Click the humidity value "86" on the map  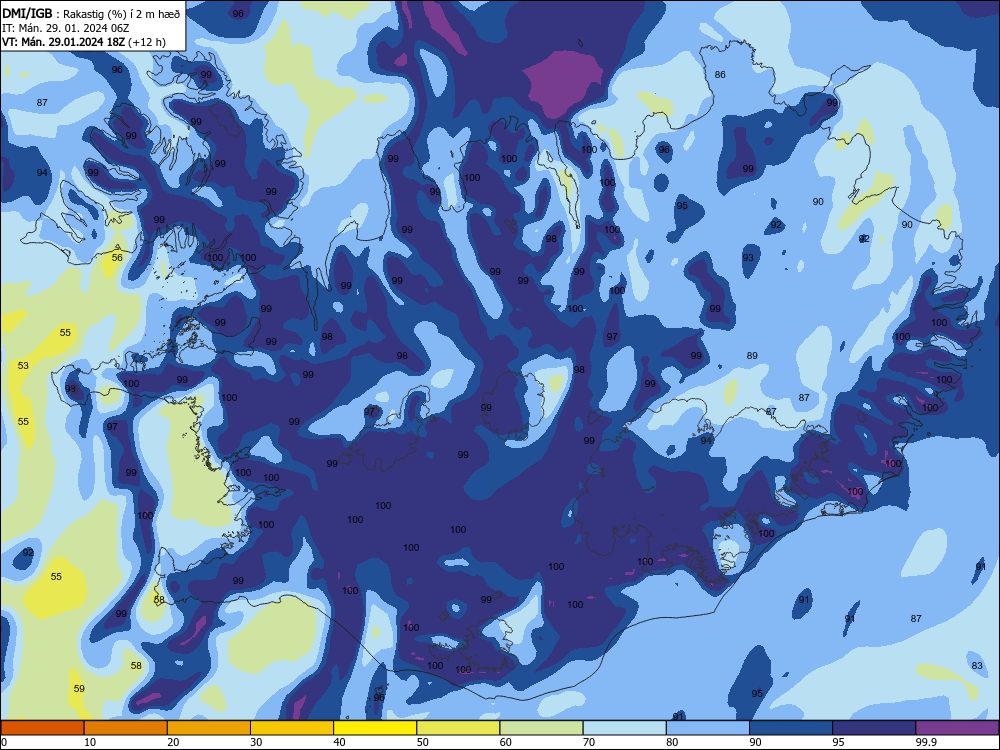(x=720, y=75)
